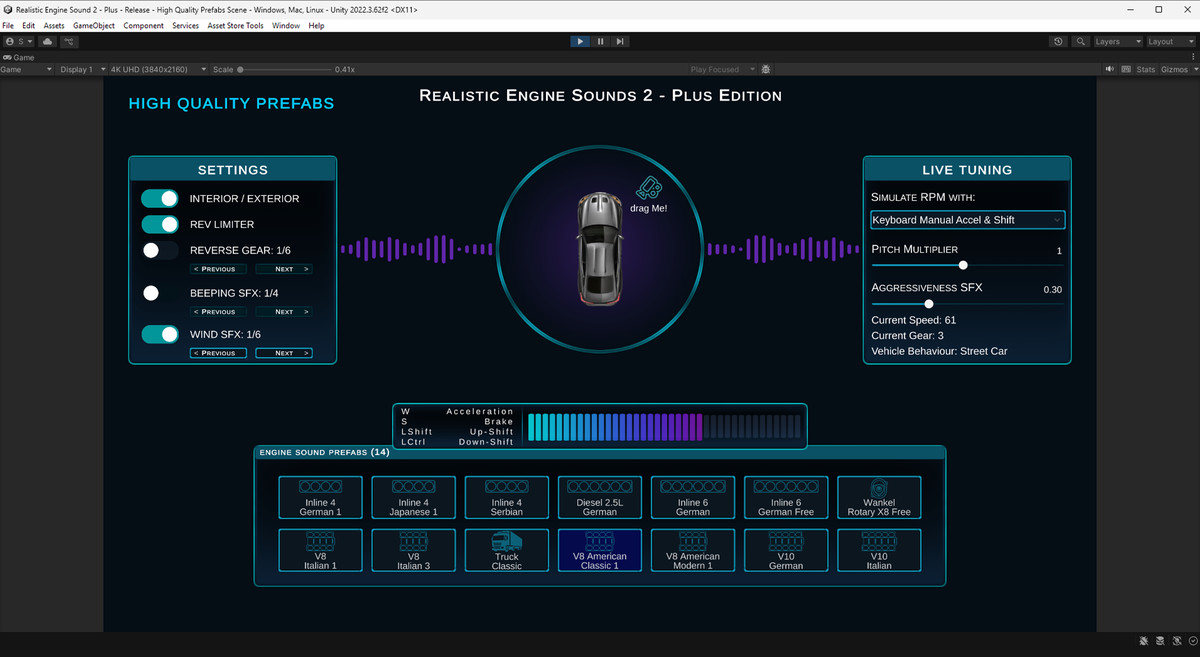Open the 4K UHD resolution dropdown

pos(158,69)
